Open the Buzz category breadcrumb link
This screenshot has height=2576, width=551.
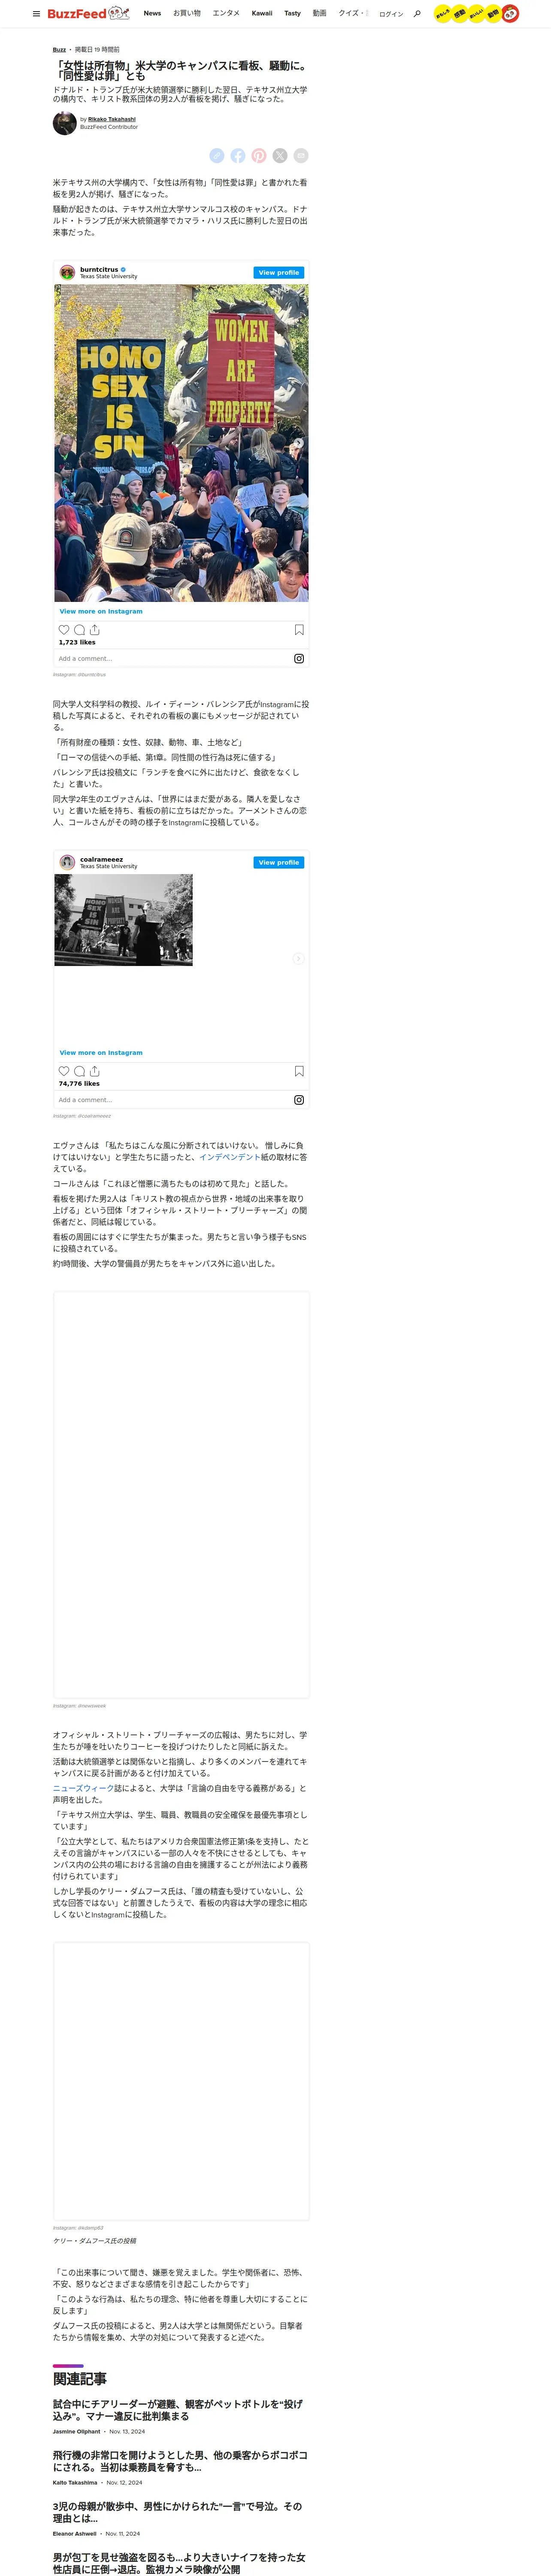[59, 49]
